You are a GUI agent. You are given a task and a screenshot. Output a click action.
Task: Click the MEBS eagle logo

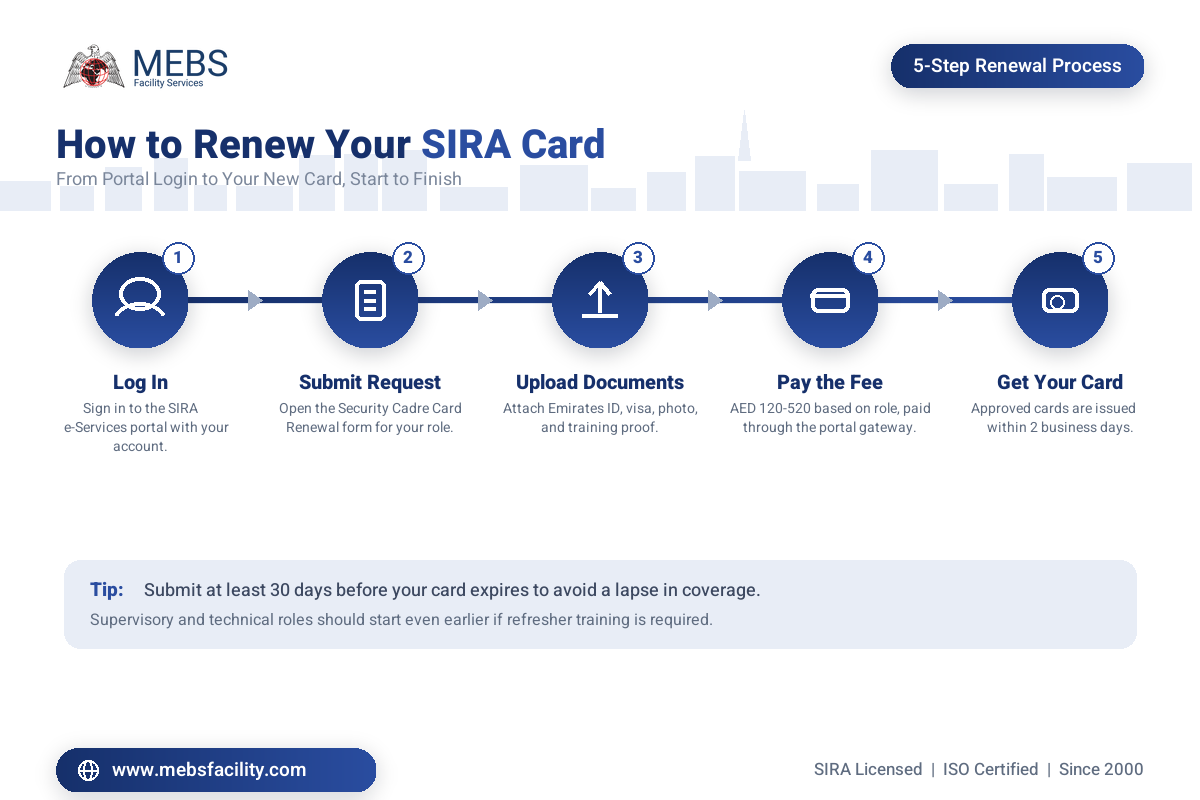click(x=94, y=67)
